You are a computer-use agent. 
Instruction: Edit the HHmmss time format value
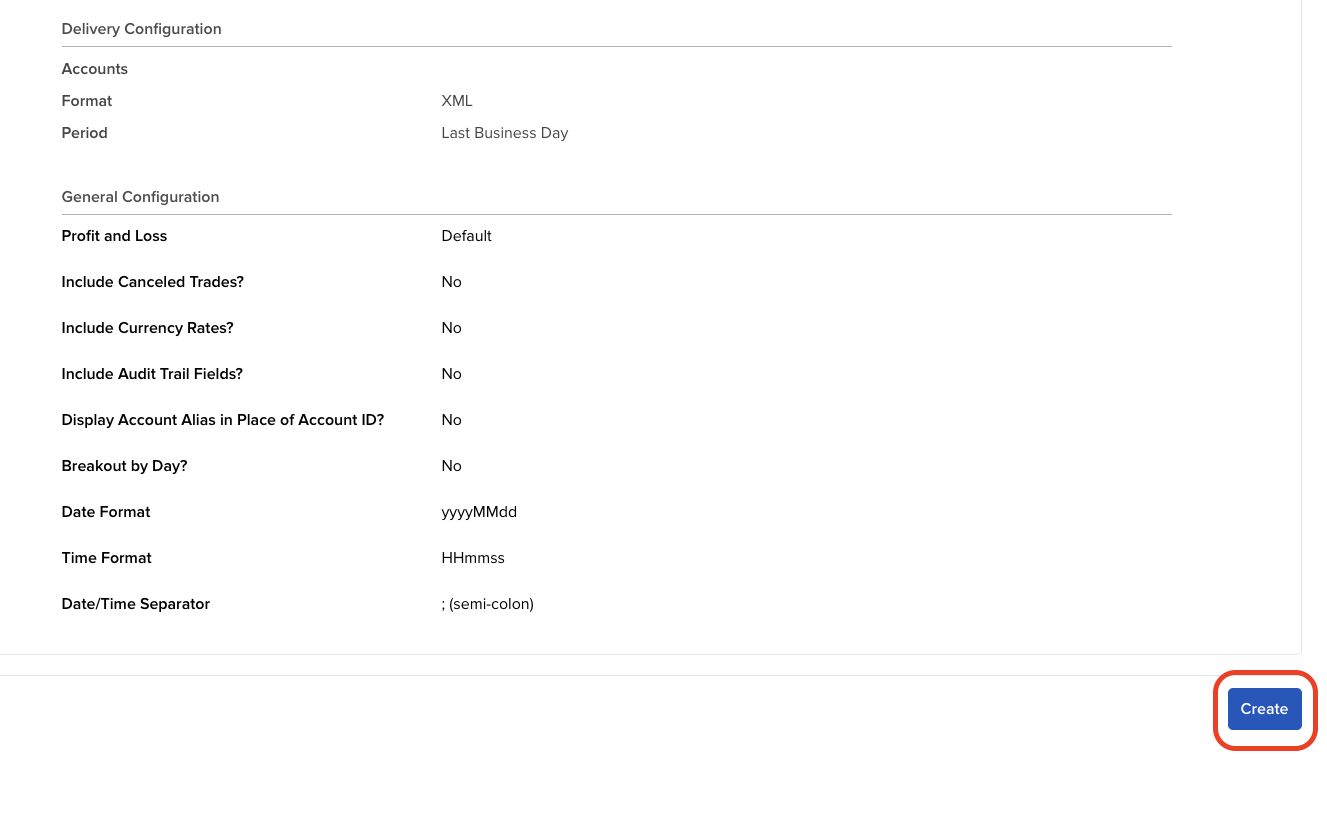coord(472,558)
